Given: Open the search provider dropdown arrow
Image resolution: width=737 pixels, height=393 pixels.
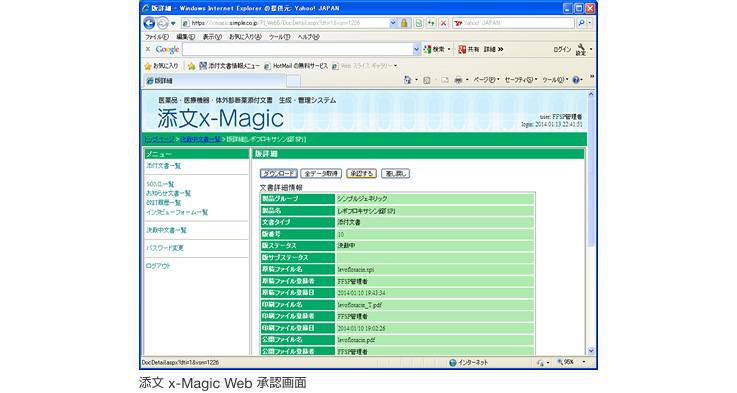Looking at the screenshot, I should click(x=590, y=23).
